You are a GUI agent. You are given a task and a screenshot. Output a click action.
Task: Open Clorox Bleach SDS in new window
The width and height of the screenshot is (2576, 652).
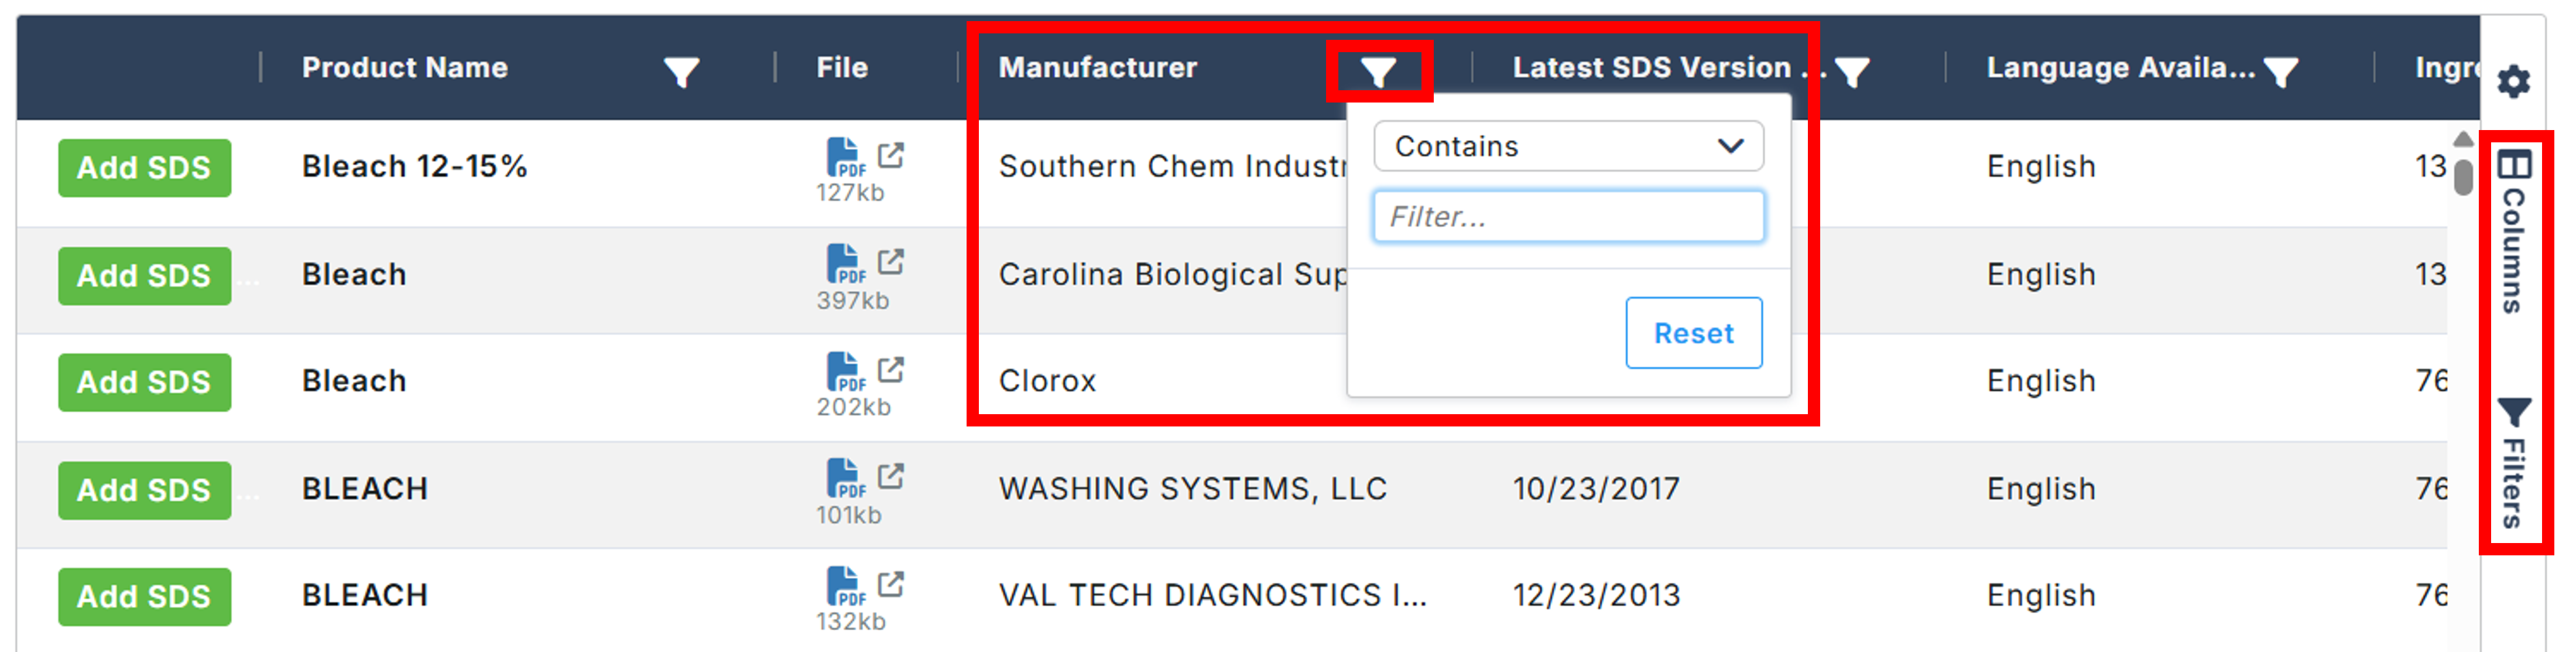pos(890,370)
